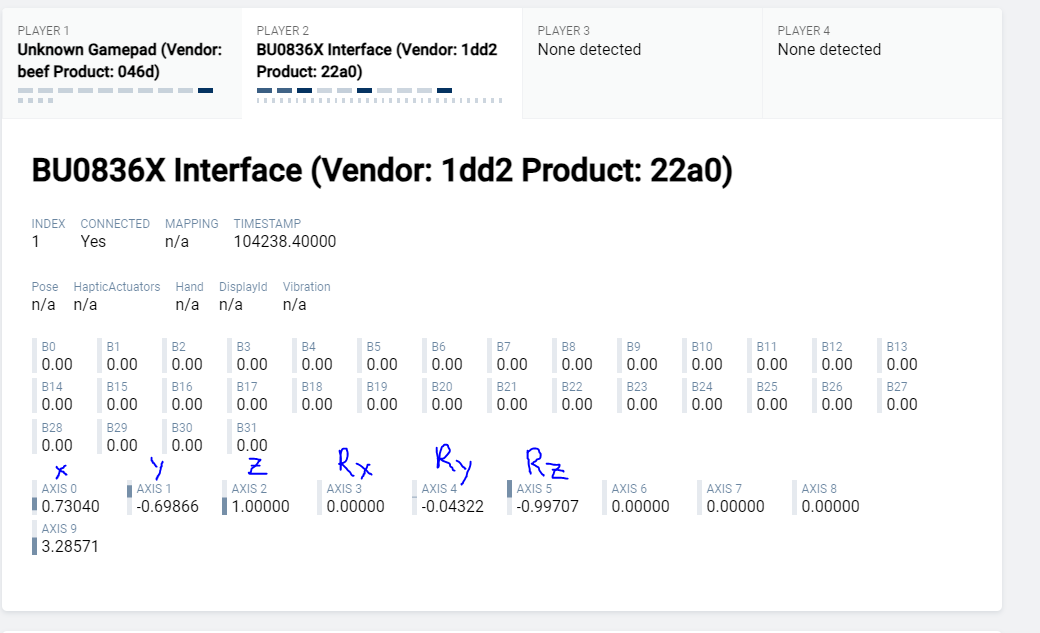Switch to the Player 1 Unknown Gamepad tab

click(120, 60)
